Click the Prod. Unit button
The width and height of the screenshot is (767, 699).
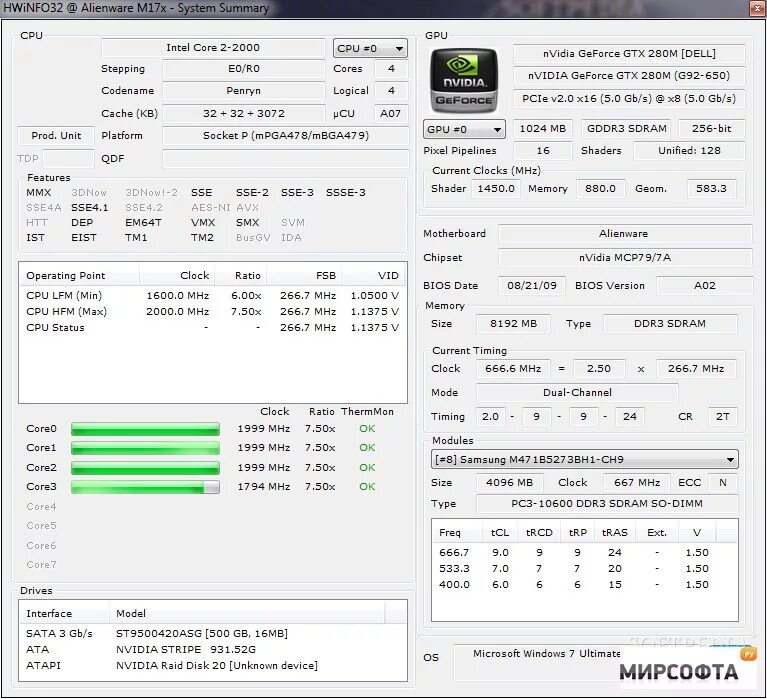pyautogui.click(x=56, y=135)
